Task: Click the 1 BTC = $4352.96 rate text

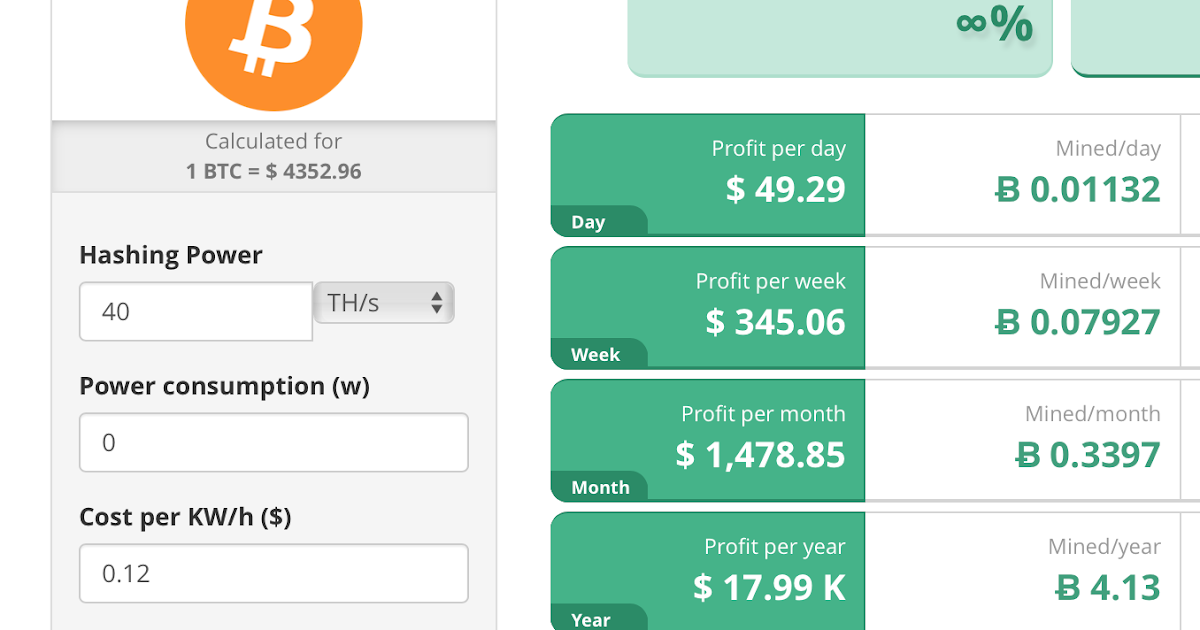Action: point(273,171)
